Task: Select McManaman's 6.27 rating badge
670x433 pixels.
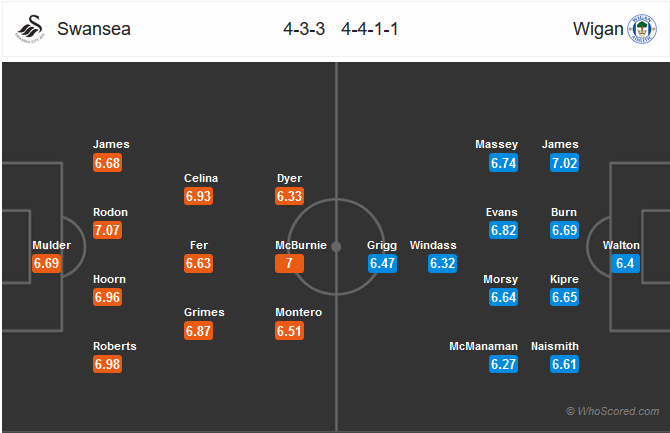Action: point(503,364)
